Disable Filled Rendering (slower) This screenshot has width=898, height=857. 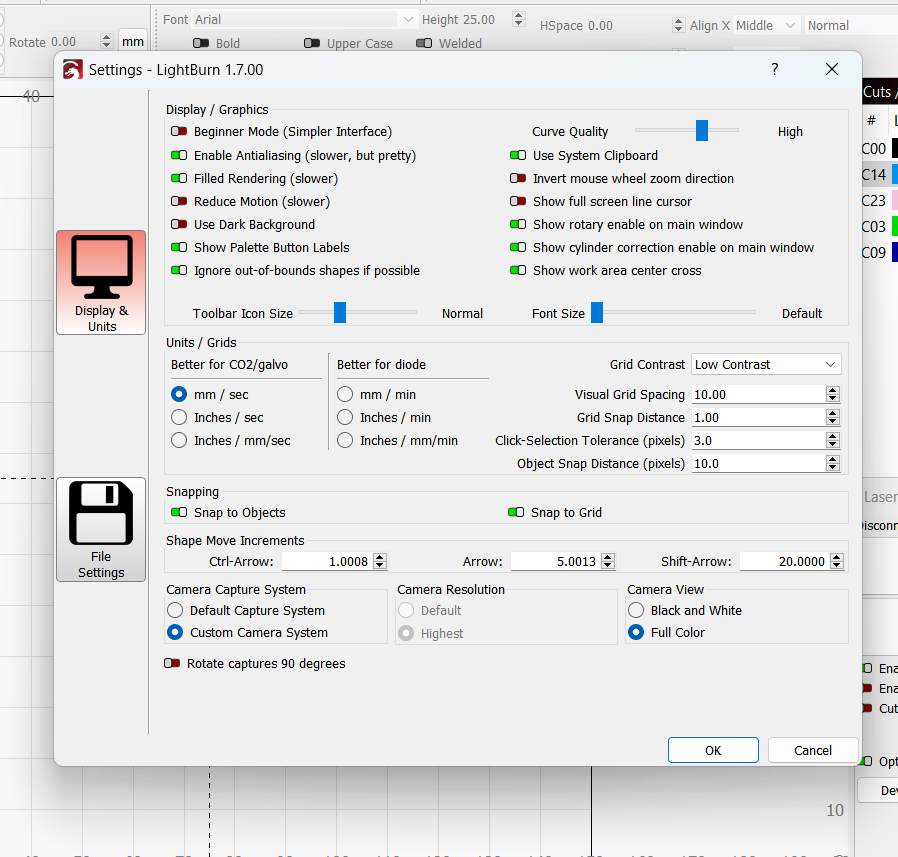179,178
